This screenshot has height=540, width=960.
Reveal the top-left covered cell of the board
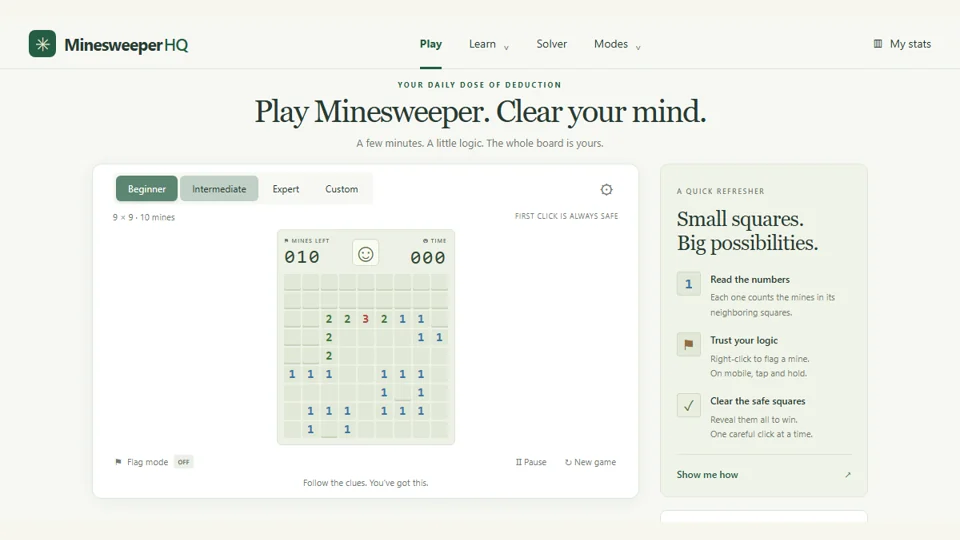(x=292, y=282)
